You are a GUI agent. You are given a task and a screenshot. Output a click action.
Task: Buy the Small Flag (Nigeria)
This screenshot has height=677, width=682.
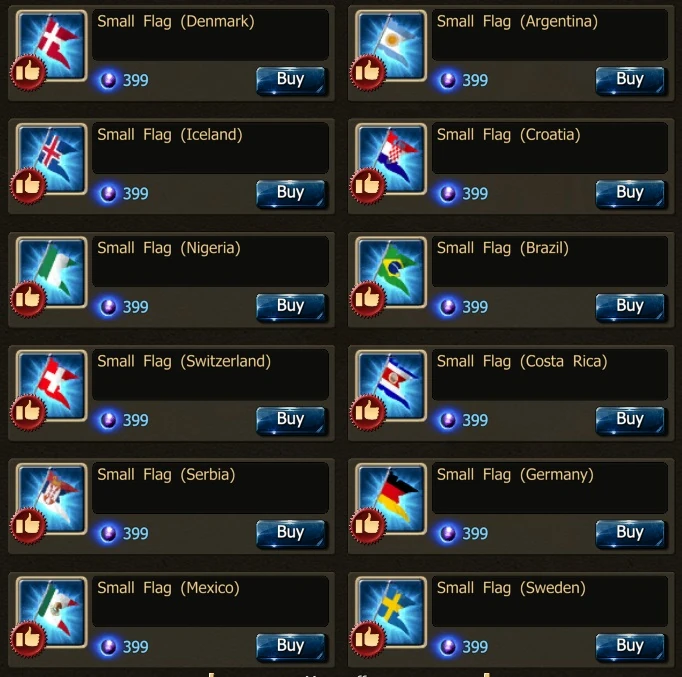(291, 307)
